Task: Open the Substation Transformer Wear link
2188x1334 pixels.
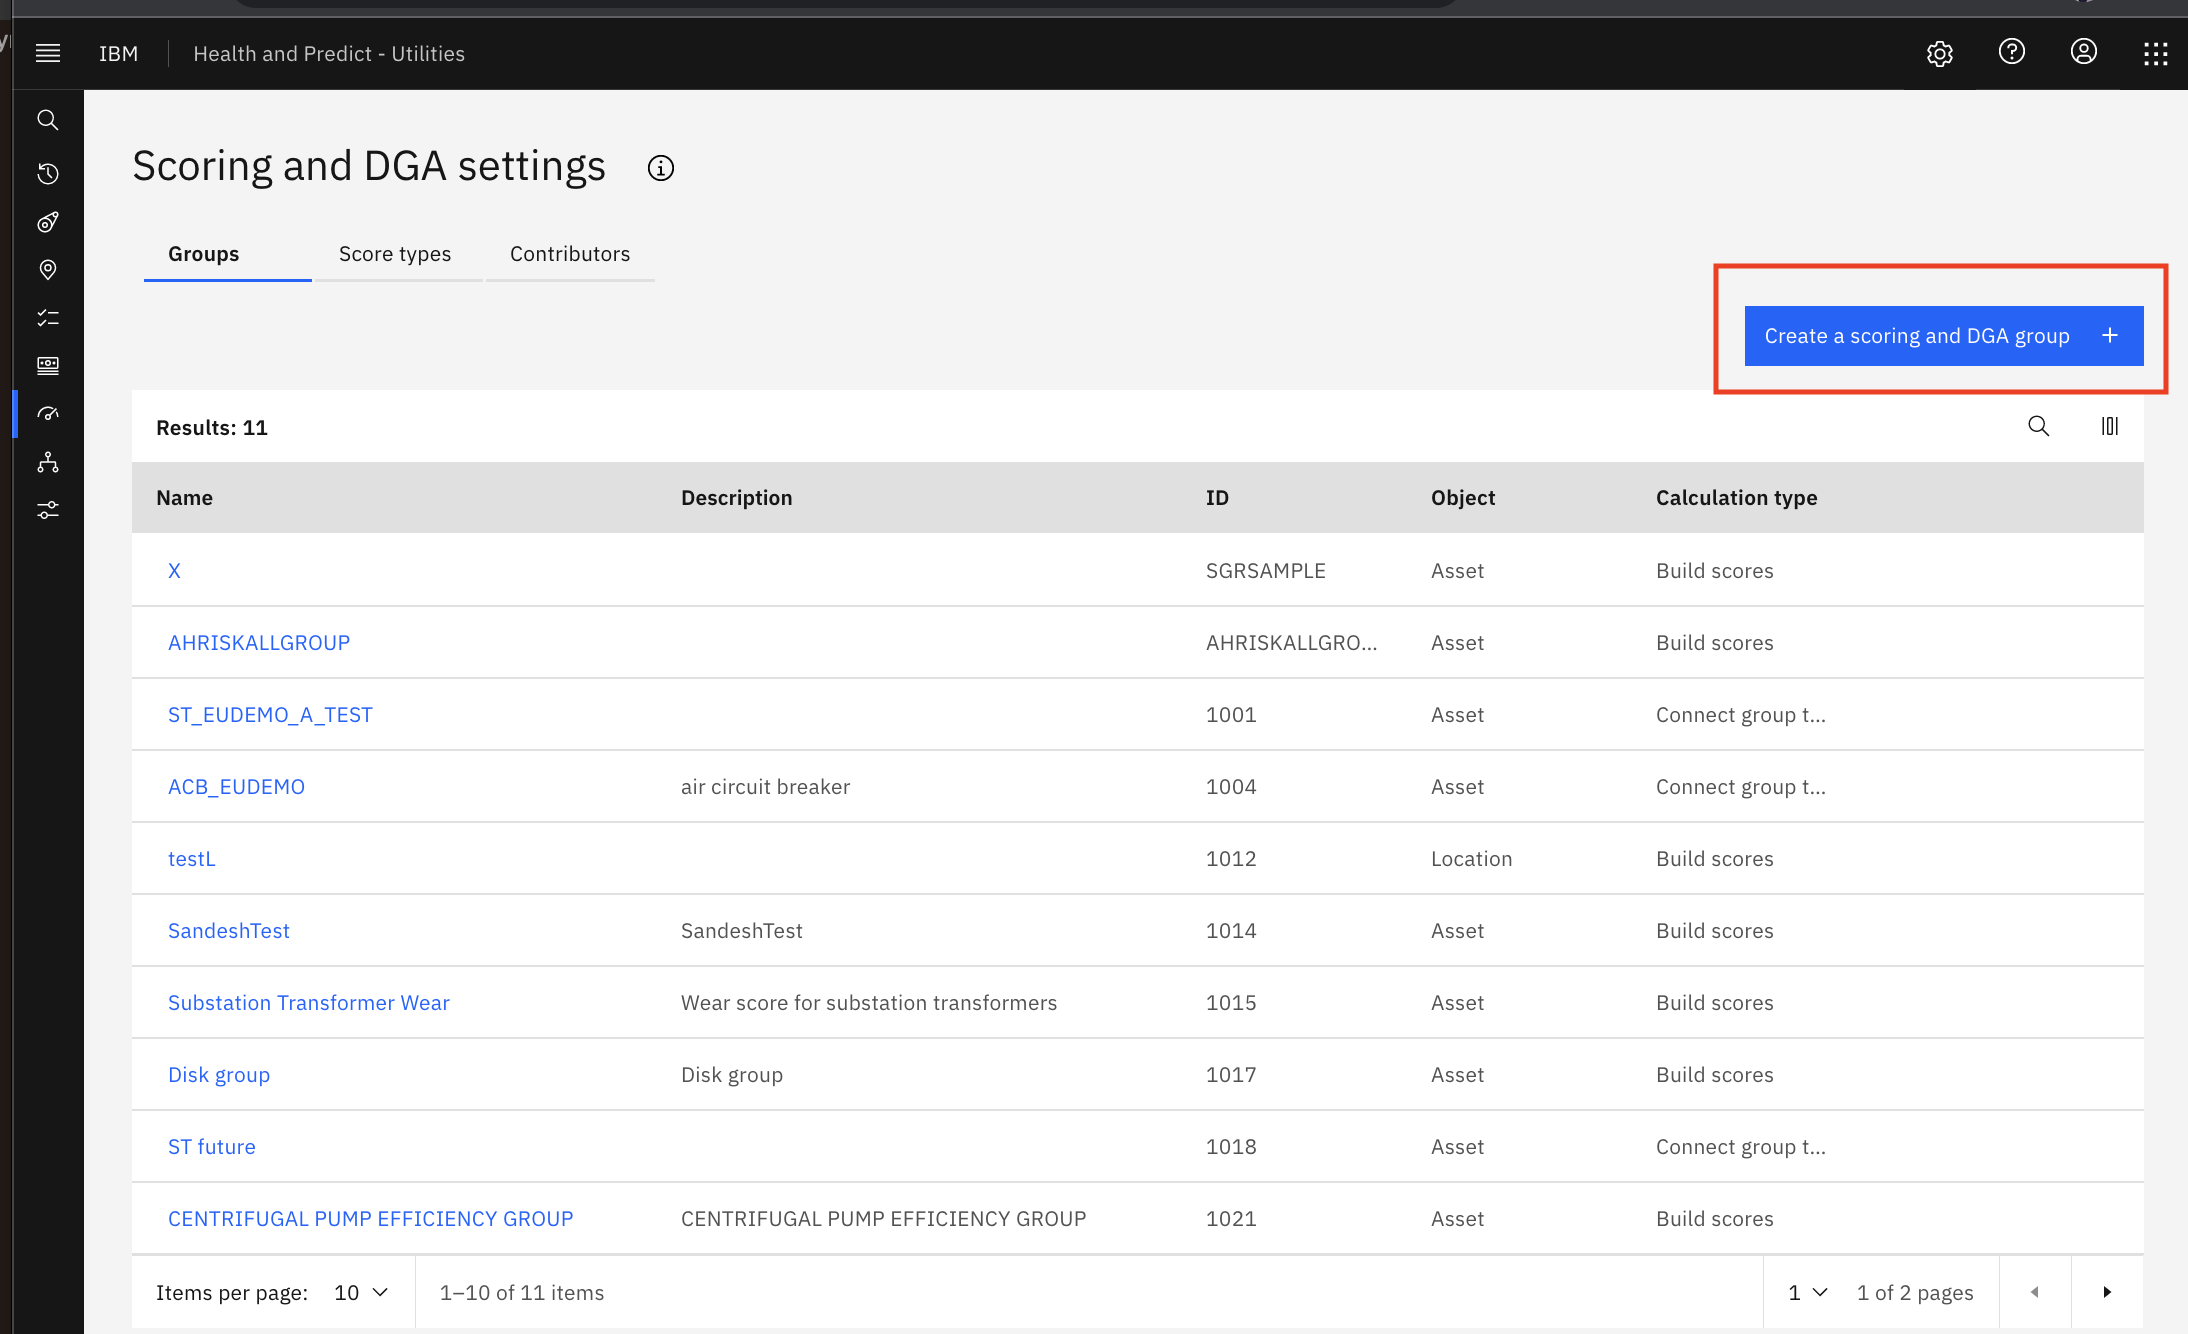Action: (309, 1003)
